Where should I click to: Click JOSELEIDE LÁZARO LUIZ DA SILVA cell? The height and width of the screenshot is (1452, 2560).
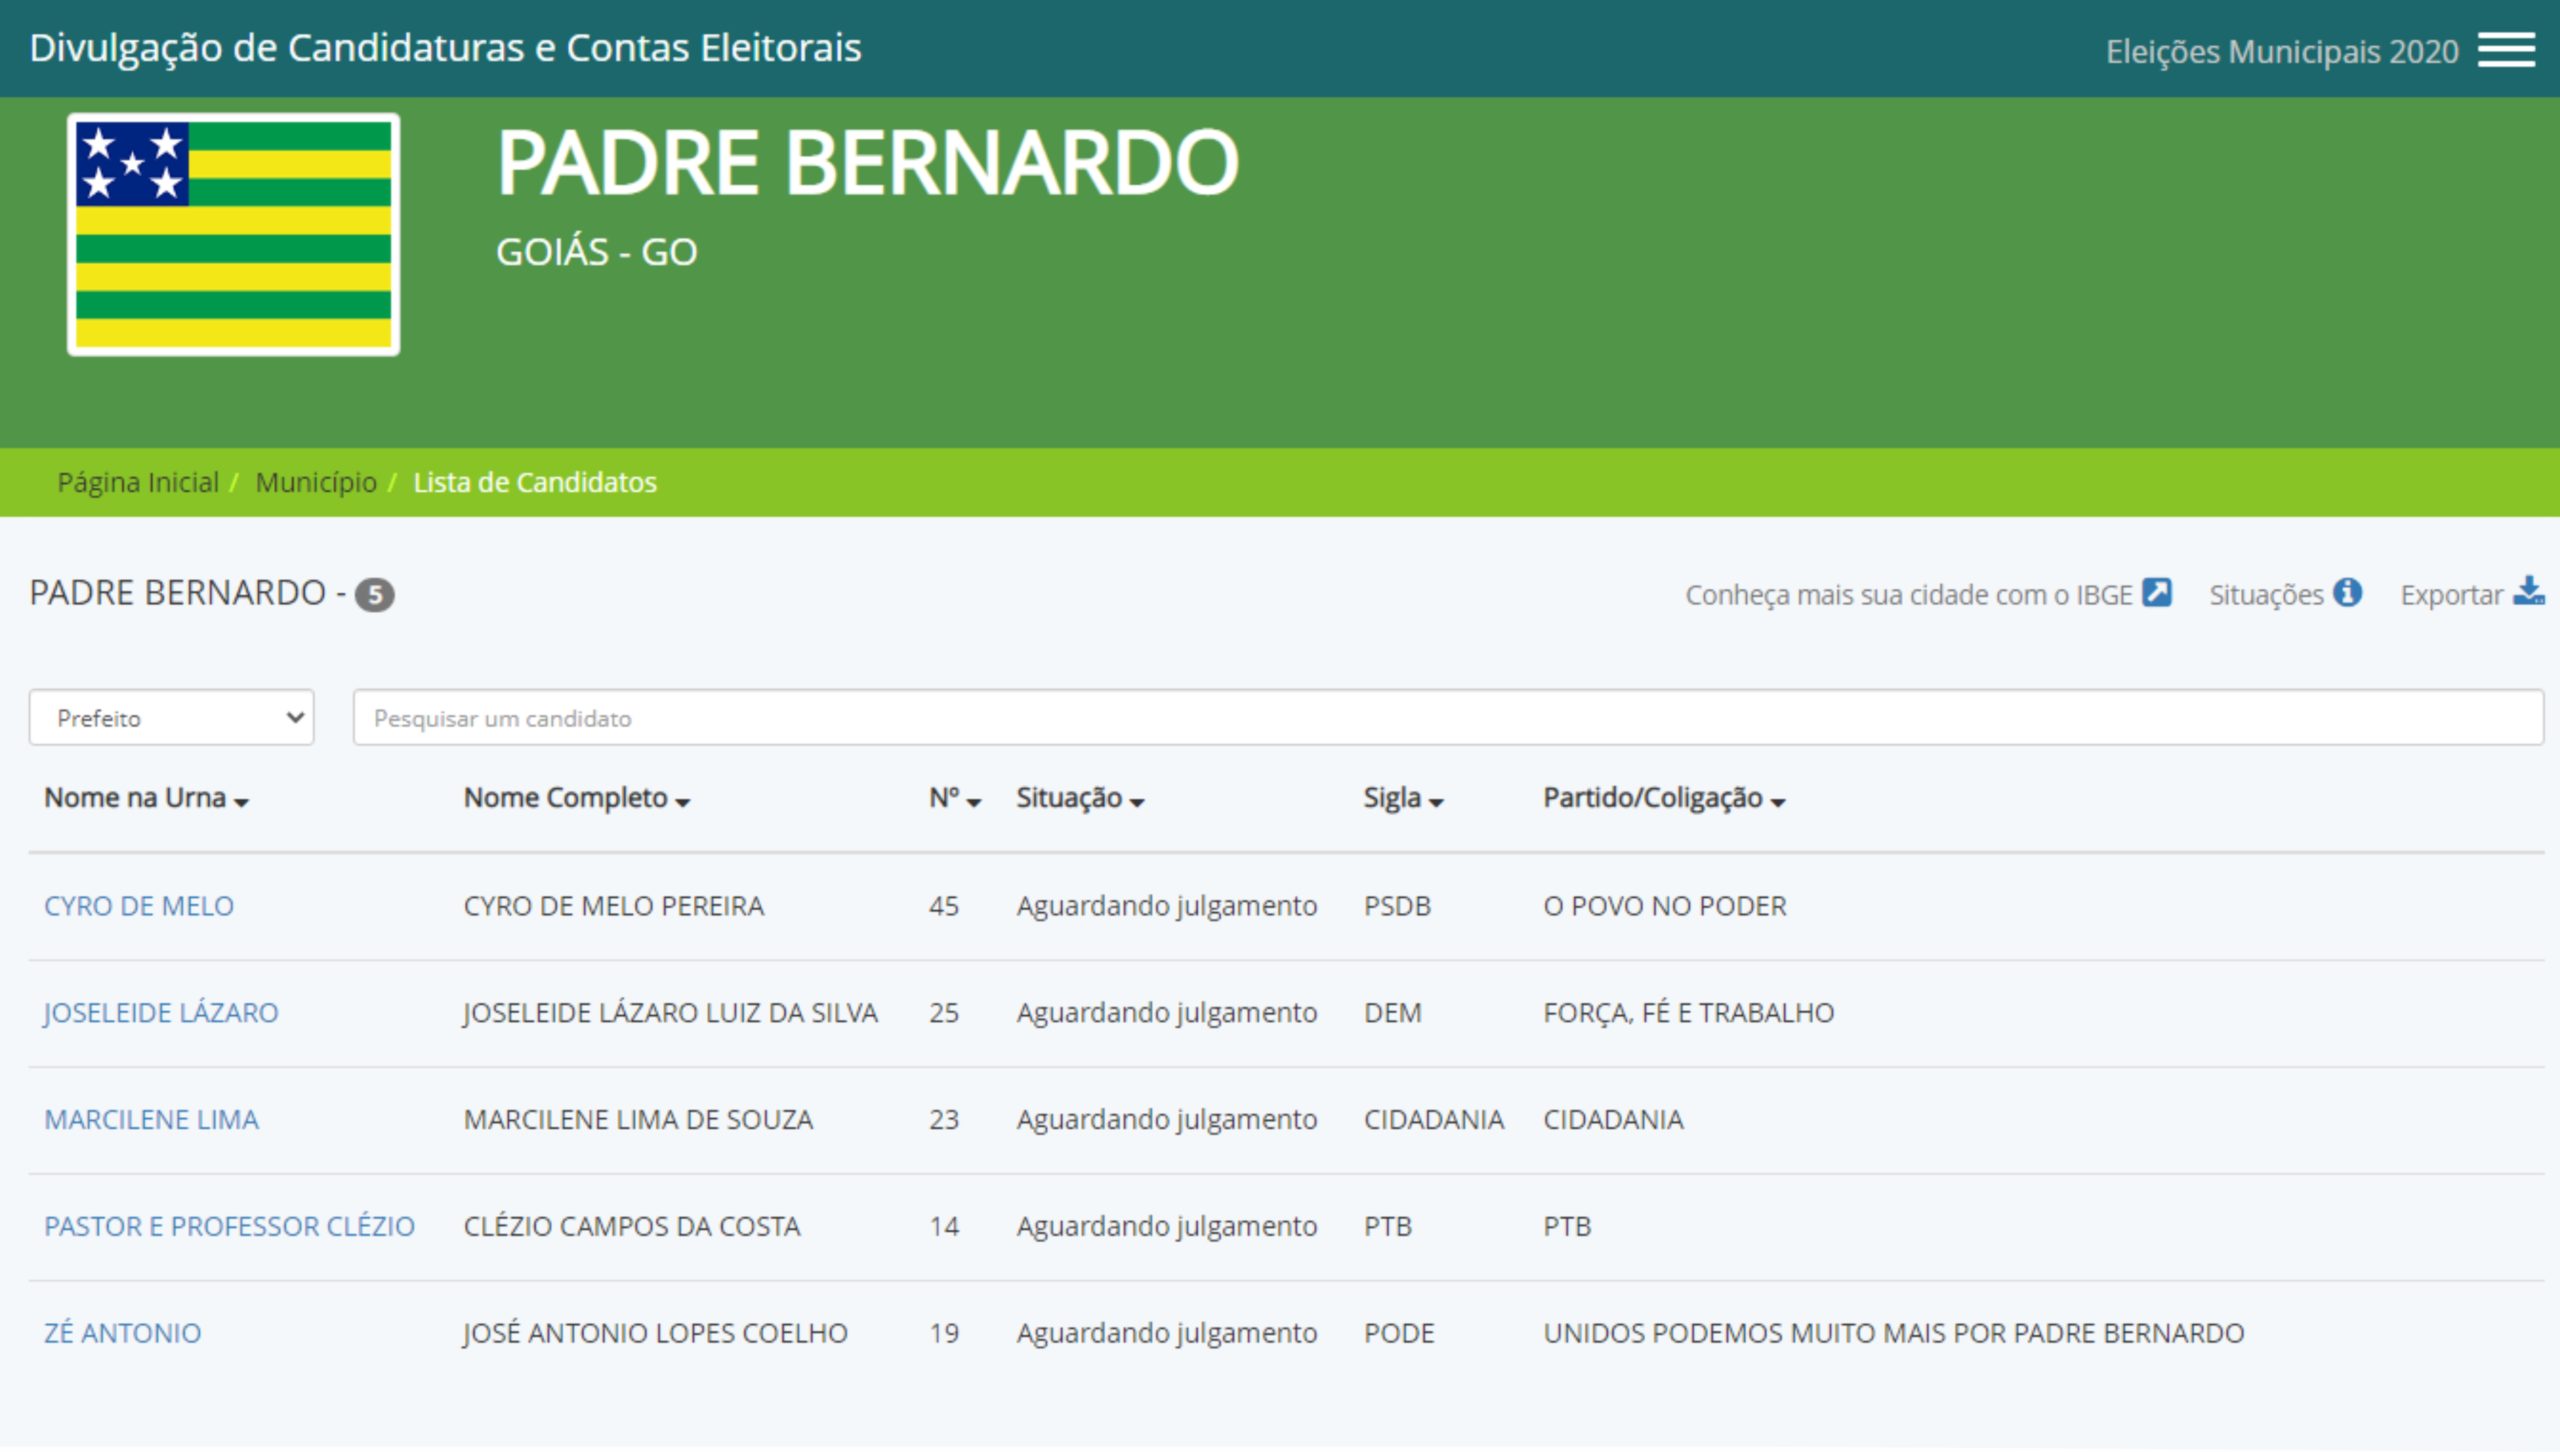(670, 1013)
